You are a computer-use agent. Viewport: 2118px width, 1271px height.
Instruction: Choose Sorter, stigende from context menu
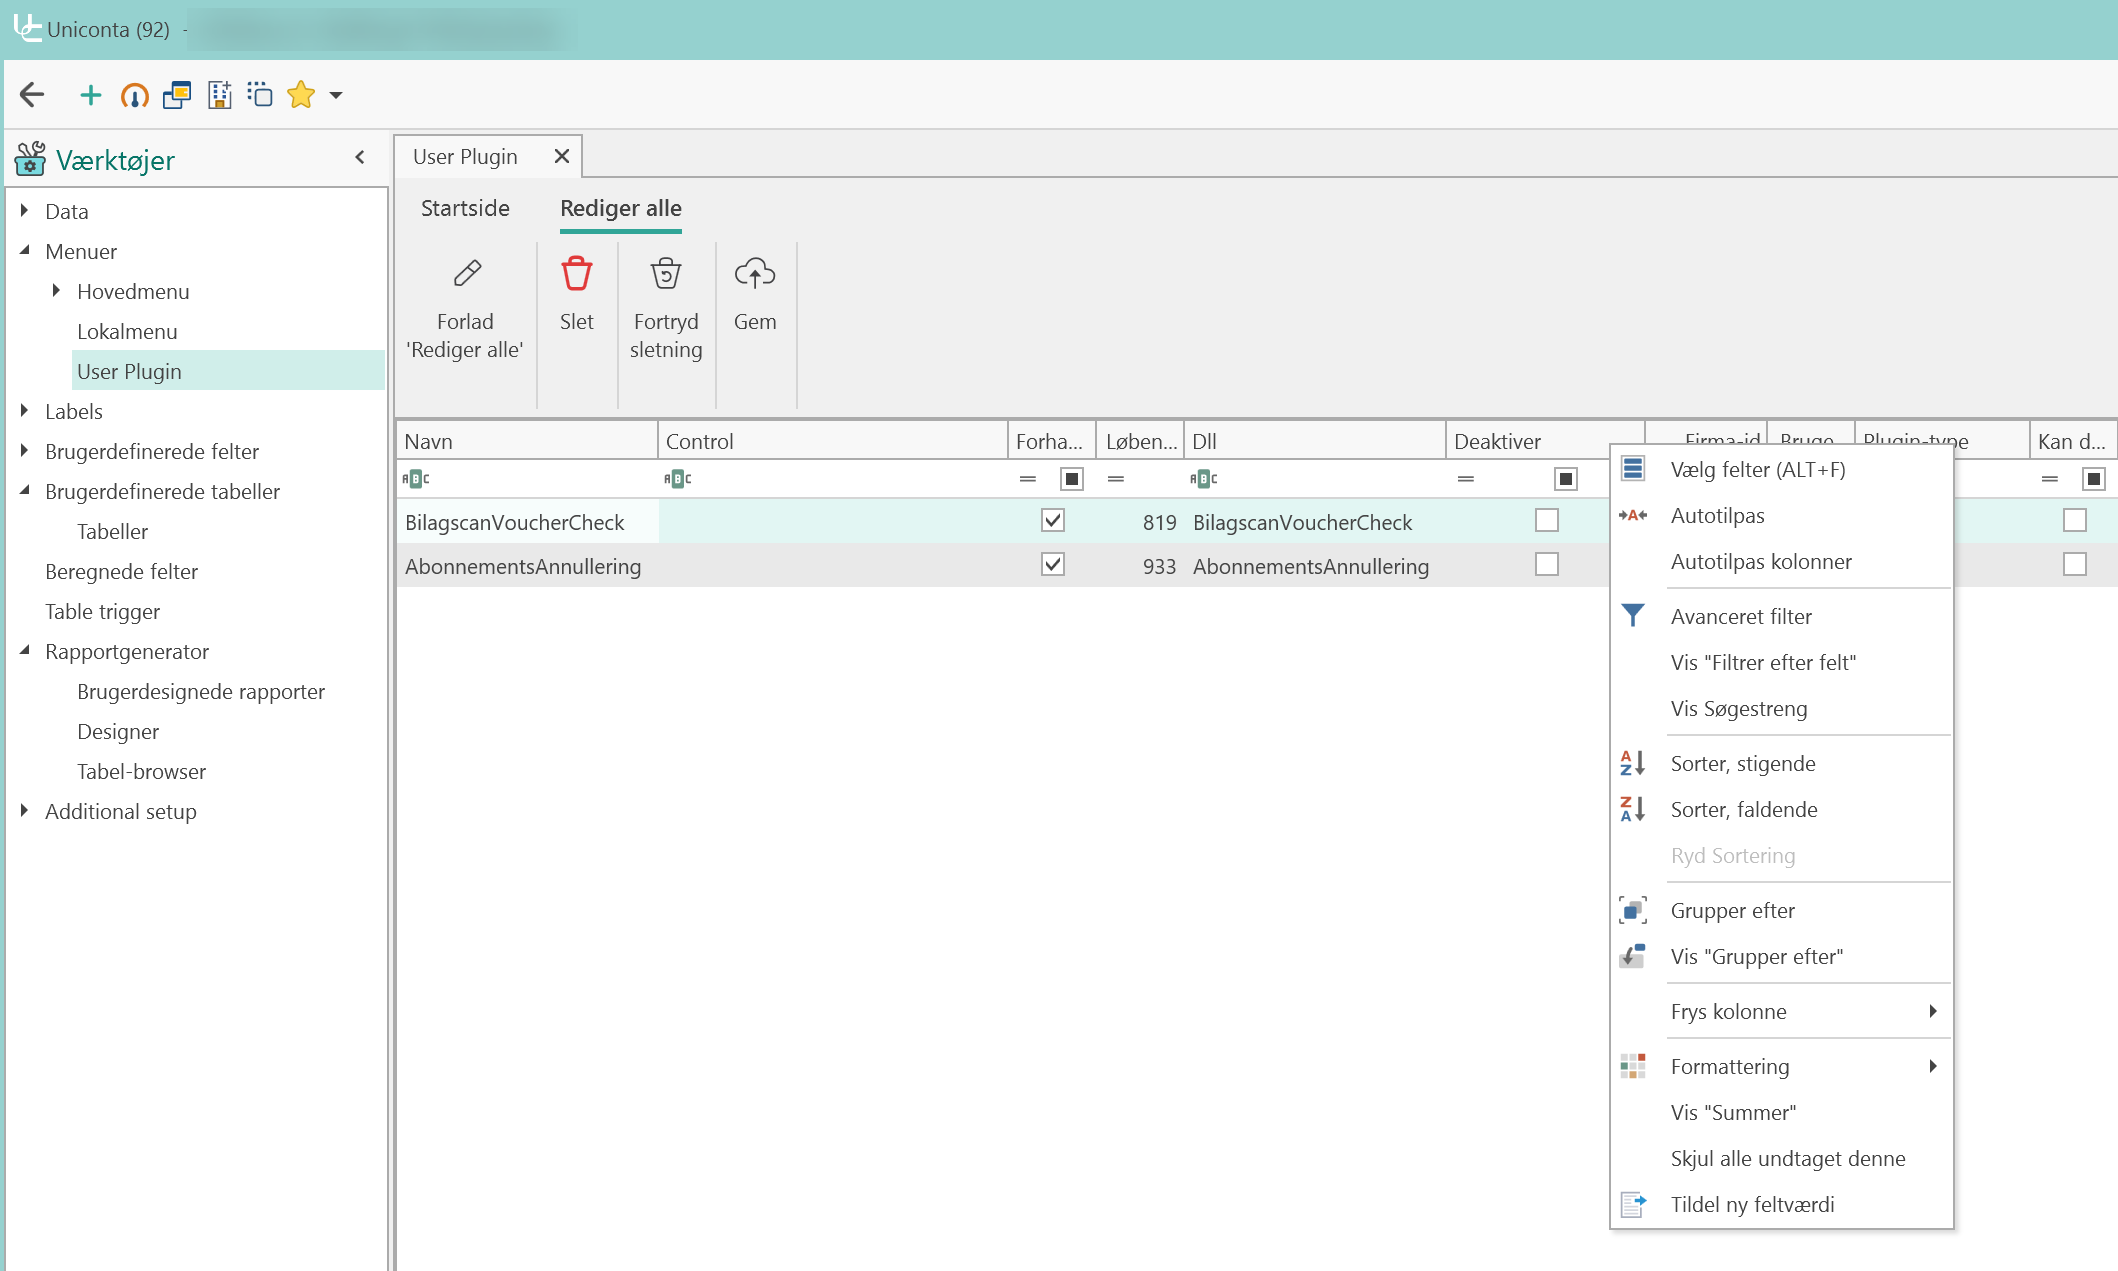point(1782,763)
